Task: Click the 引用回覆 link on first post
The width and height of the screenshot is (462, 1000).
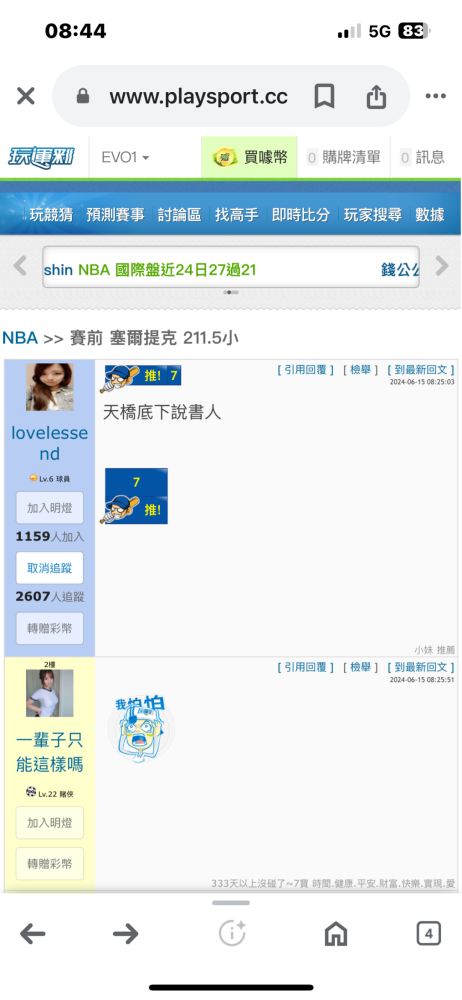Action: click(306, 370)
